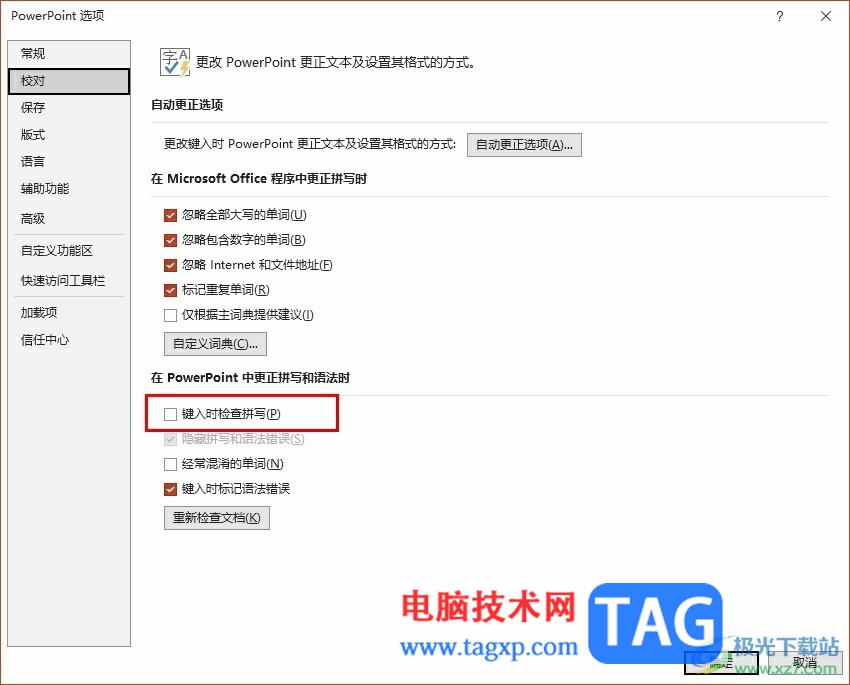Toggle 标记重复单词 checkbox
Image resolution: width=850 pixels, height=685 pixels.
tap(170, 290)
